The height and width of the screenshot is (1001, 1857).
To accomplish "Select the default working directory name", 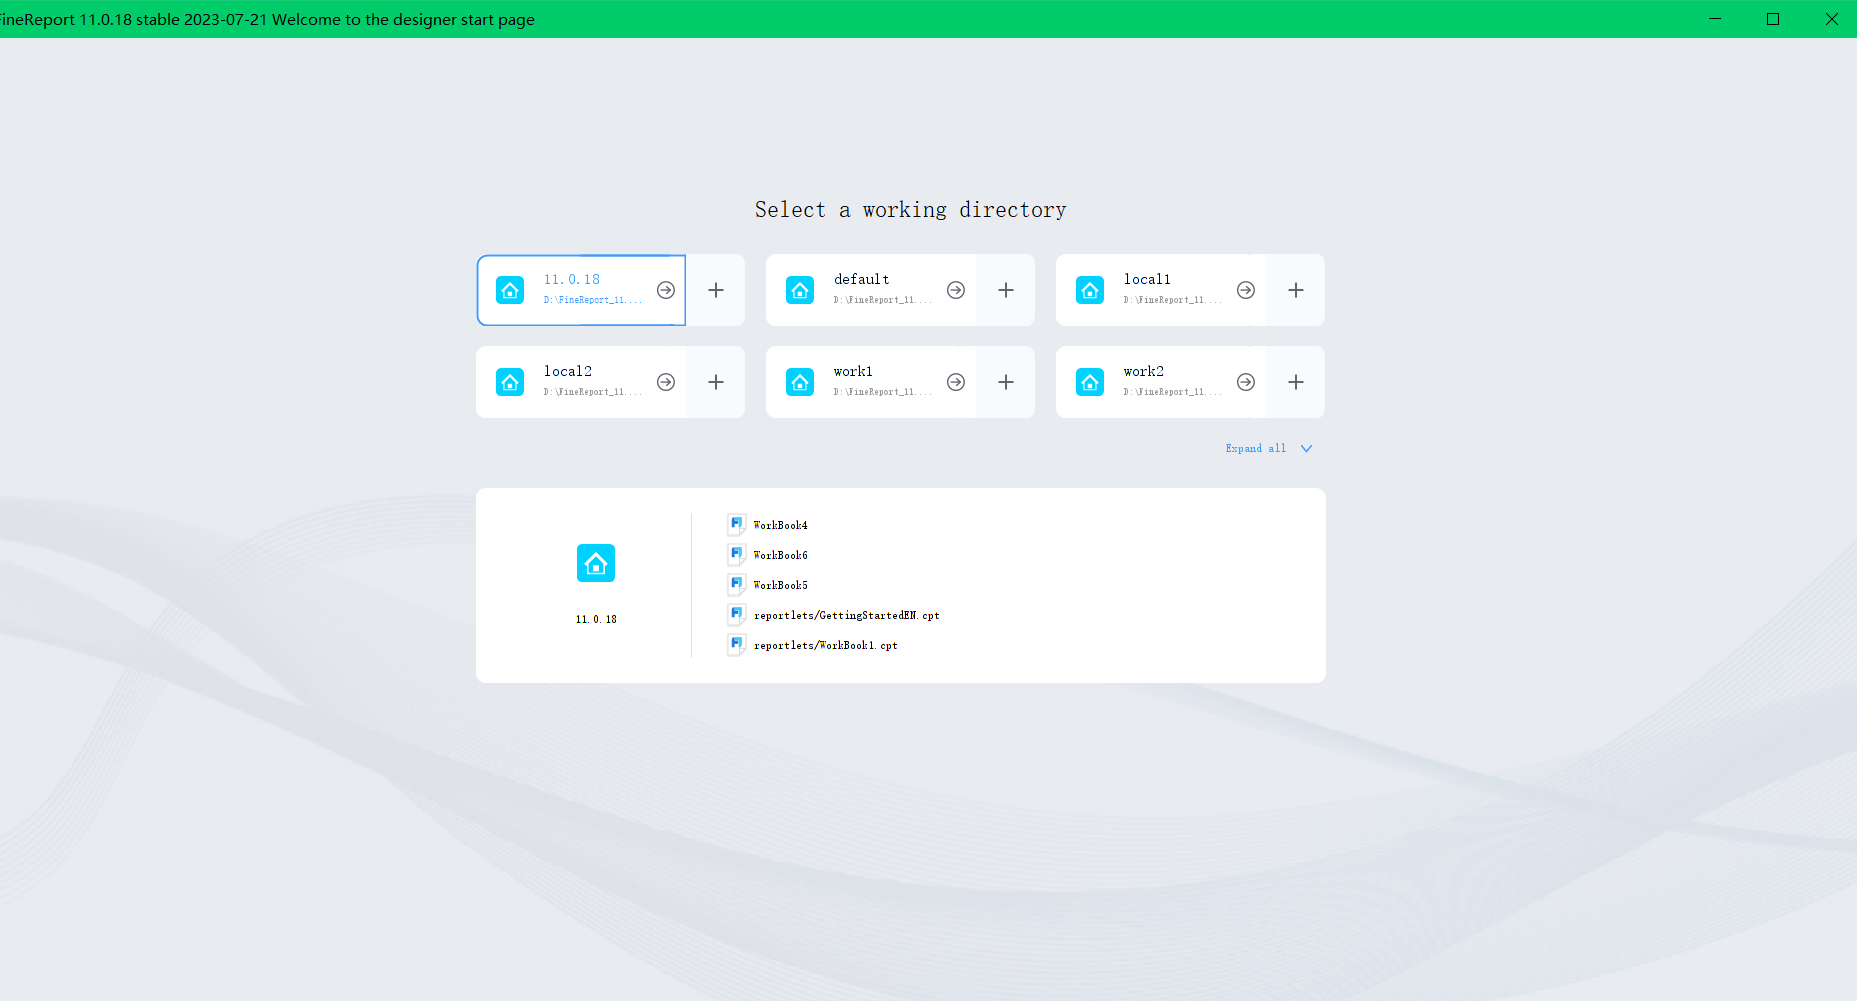I will (861, 279).
